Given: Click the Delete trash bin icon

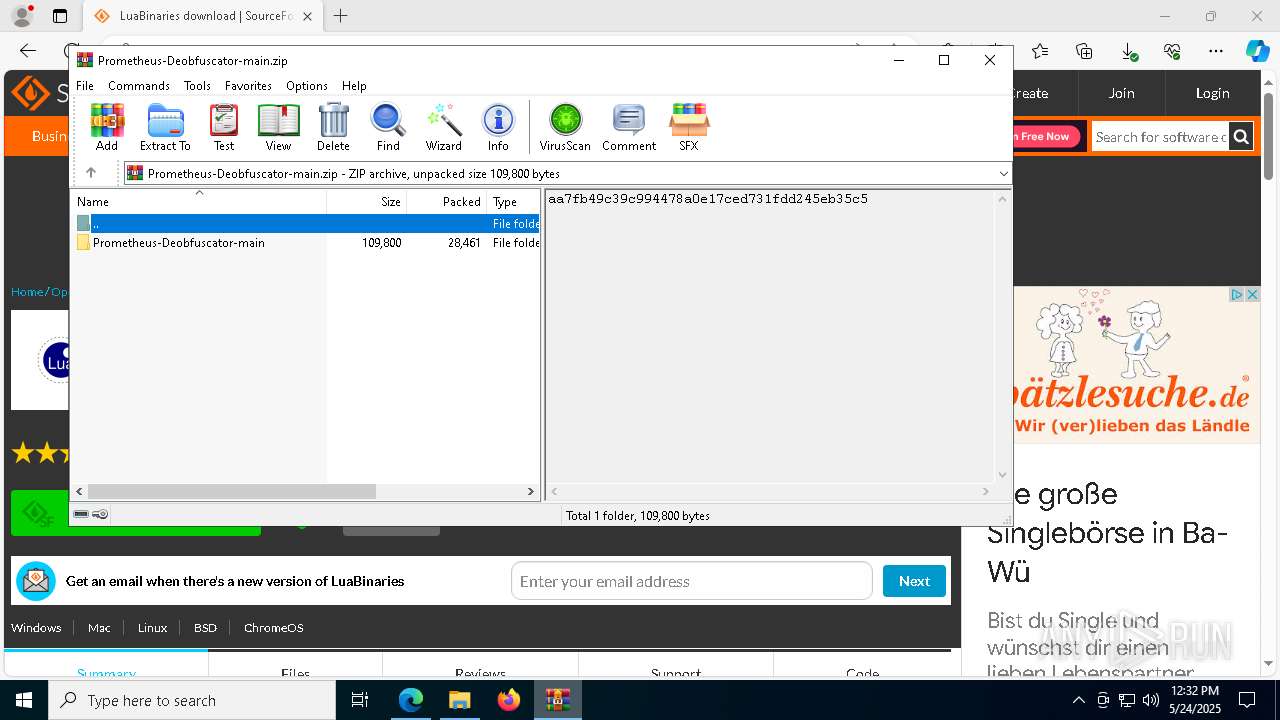Looking at the screenshot, I should (x=333, y=127).
